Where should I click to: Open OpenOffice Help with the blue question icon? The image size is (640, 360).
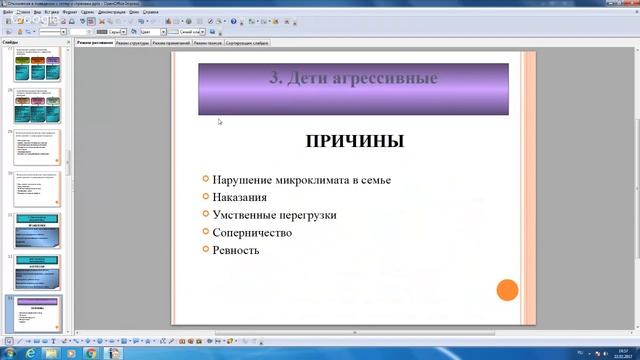(233, 21)
